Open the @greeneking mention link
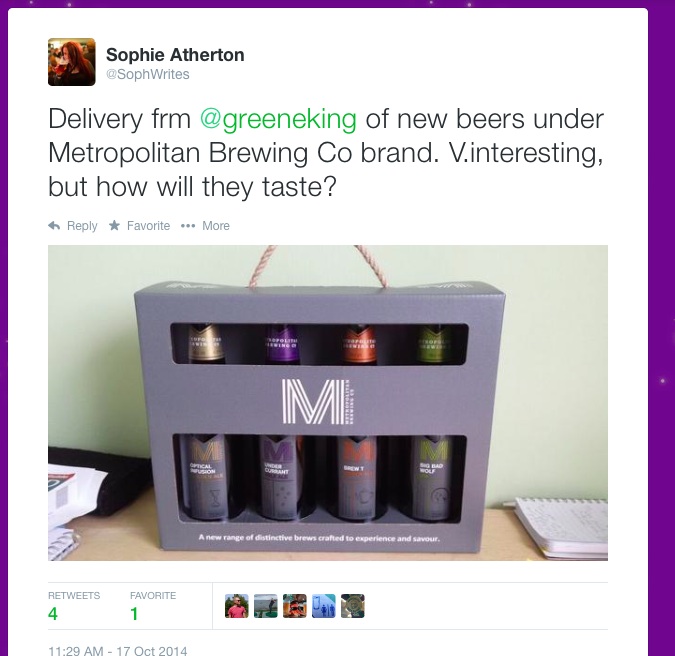 278,119
